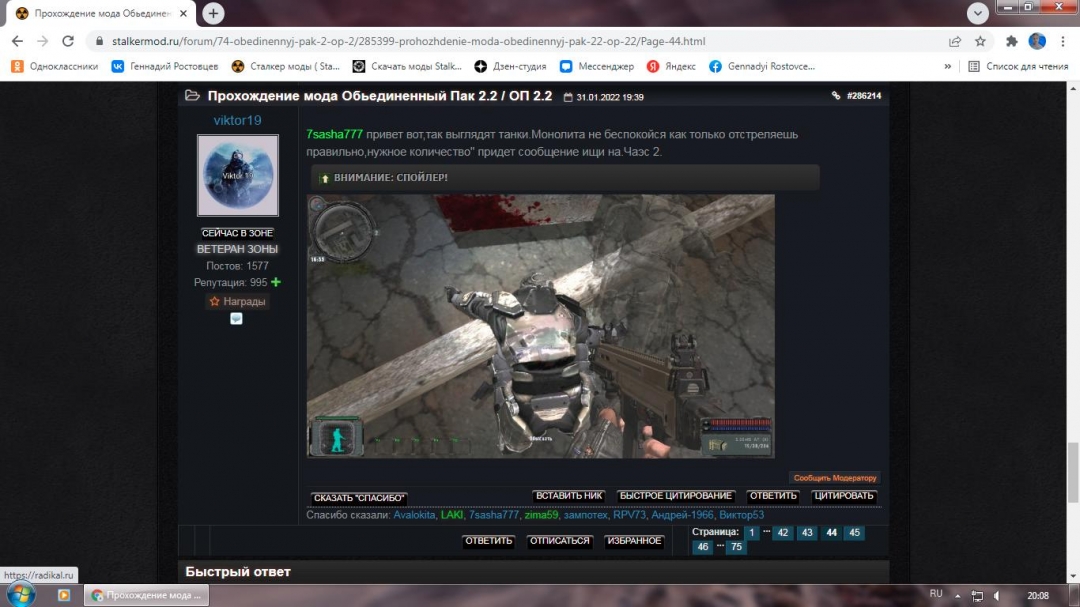This screenshot has width=1080, height=607.
Task: Open the Chrome profile avatar
Action: point(1037,41)
